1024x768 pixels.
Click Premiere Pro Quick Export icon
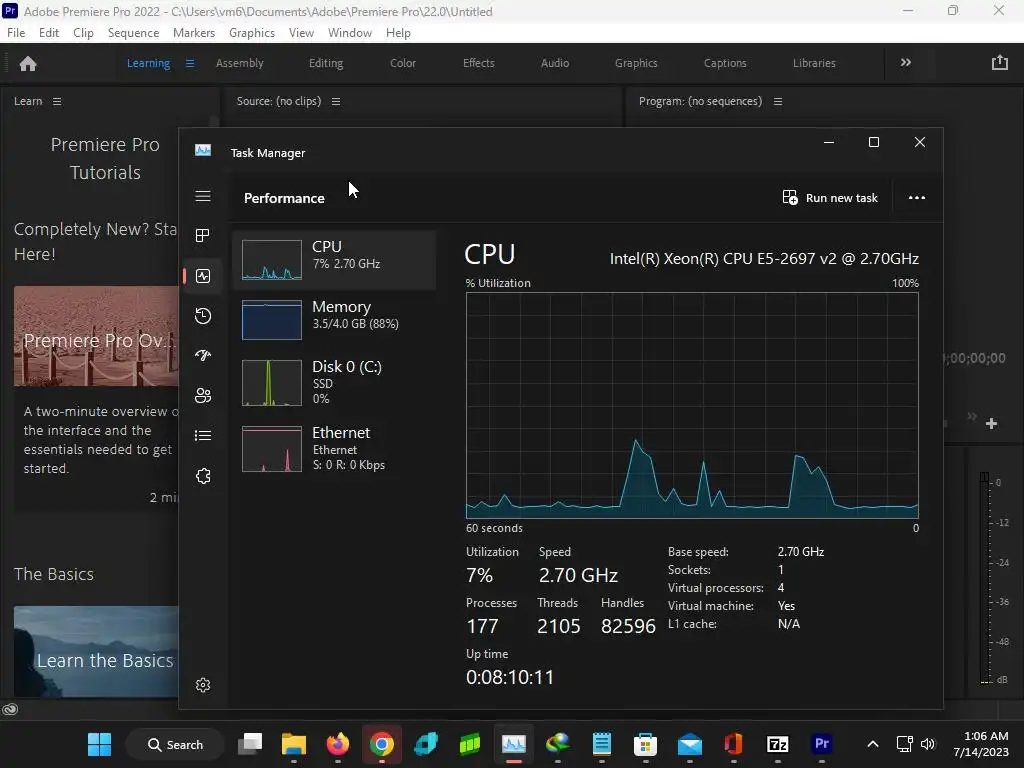1000,63
